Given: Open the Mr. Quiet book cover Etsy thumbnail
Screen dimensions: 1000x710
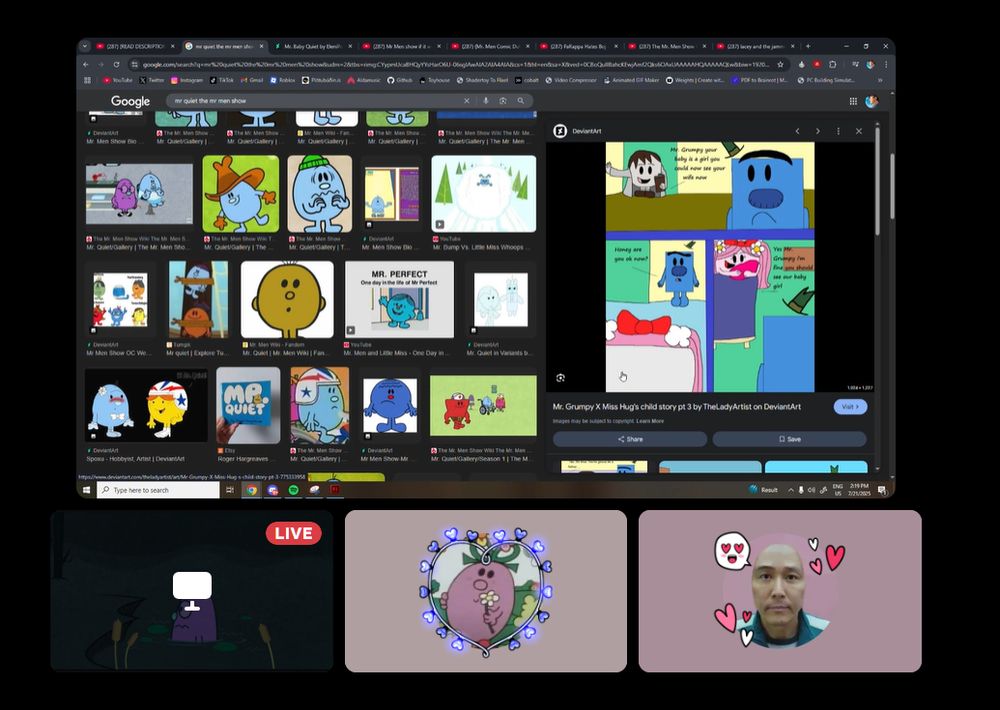Looking at the screenshot, I should tap(248, 405).
